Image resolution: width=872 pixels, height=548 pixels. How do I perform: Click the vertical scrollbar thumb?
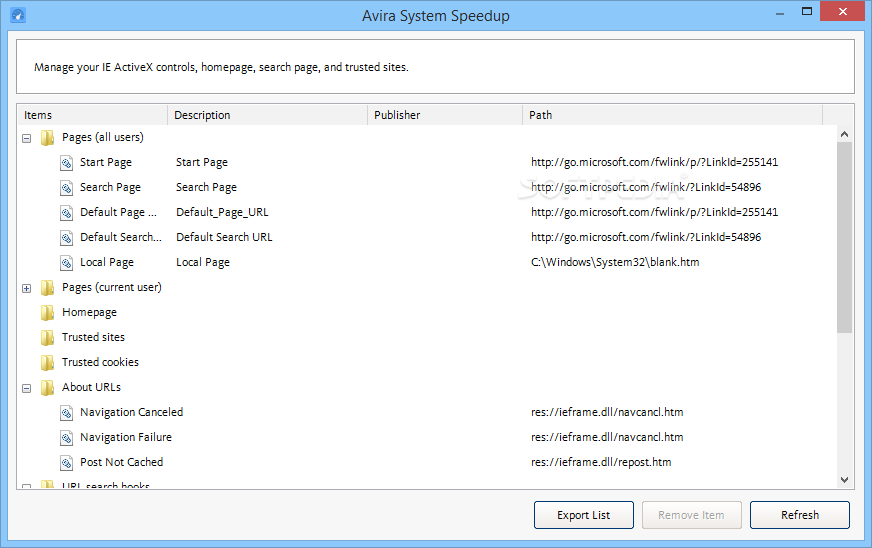pos(844,238)
